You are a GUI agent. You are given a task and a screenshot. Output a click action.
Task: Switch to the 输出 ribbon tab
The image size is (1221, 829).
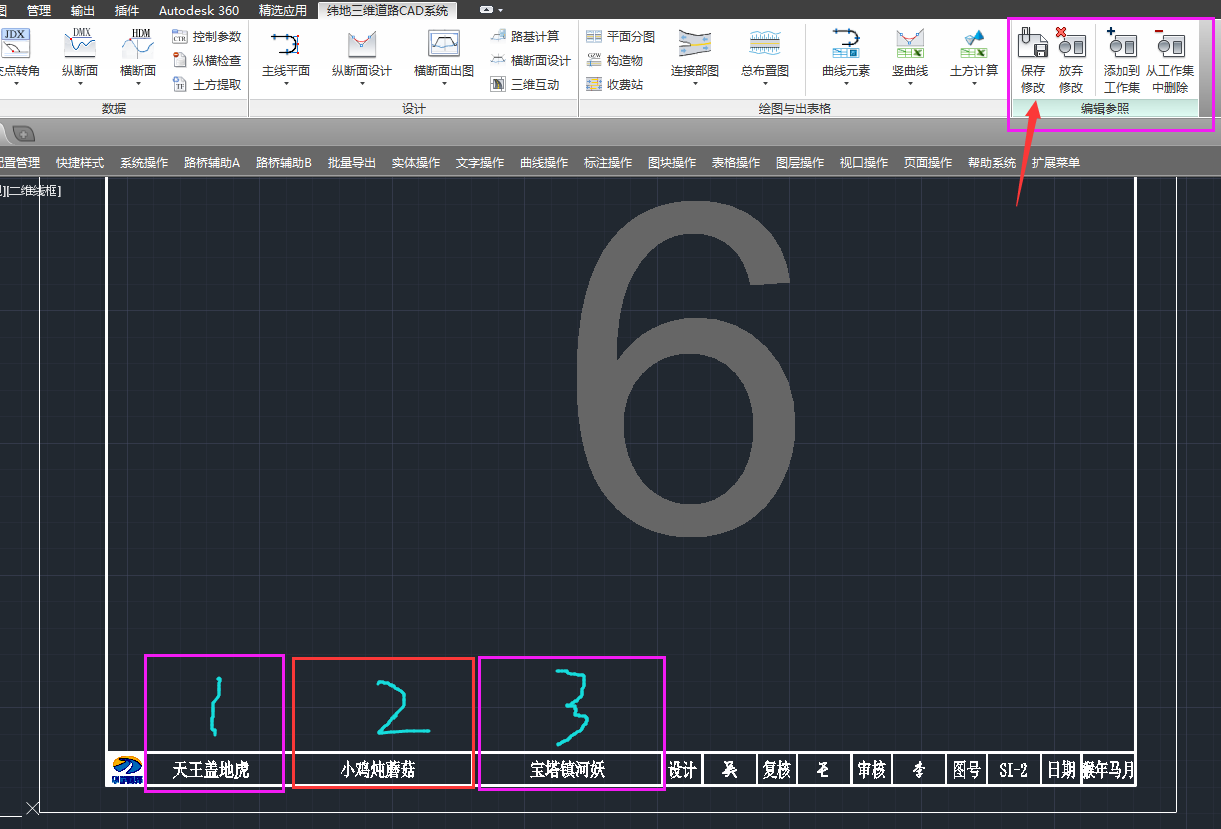click(x=84, y=10)
